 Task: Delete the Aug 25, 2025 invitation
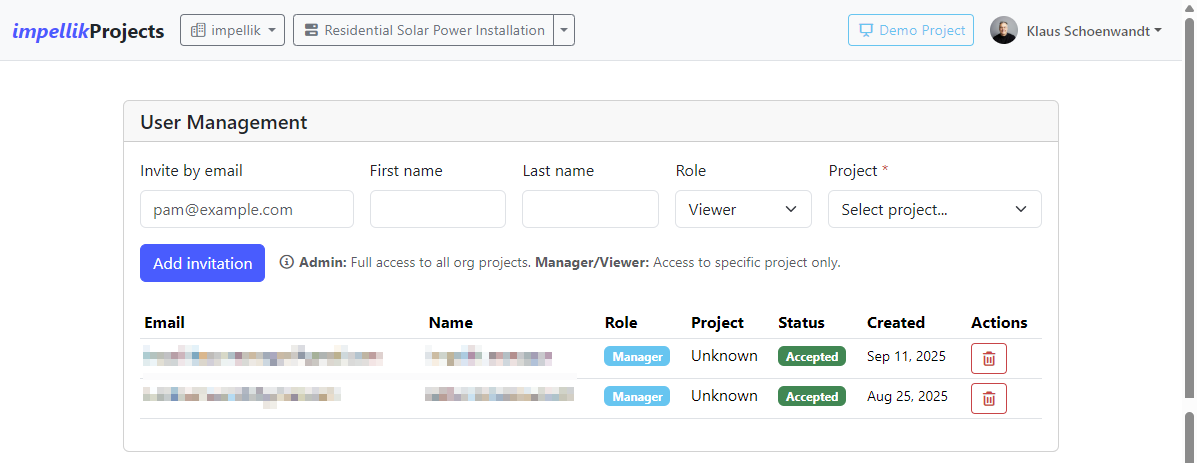989,398
